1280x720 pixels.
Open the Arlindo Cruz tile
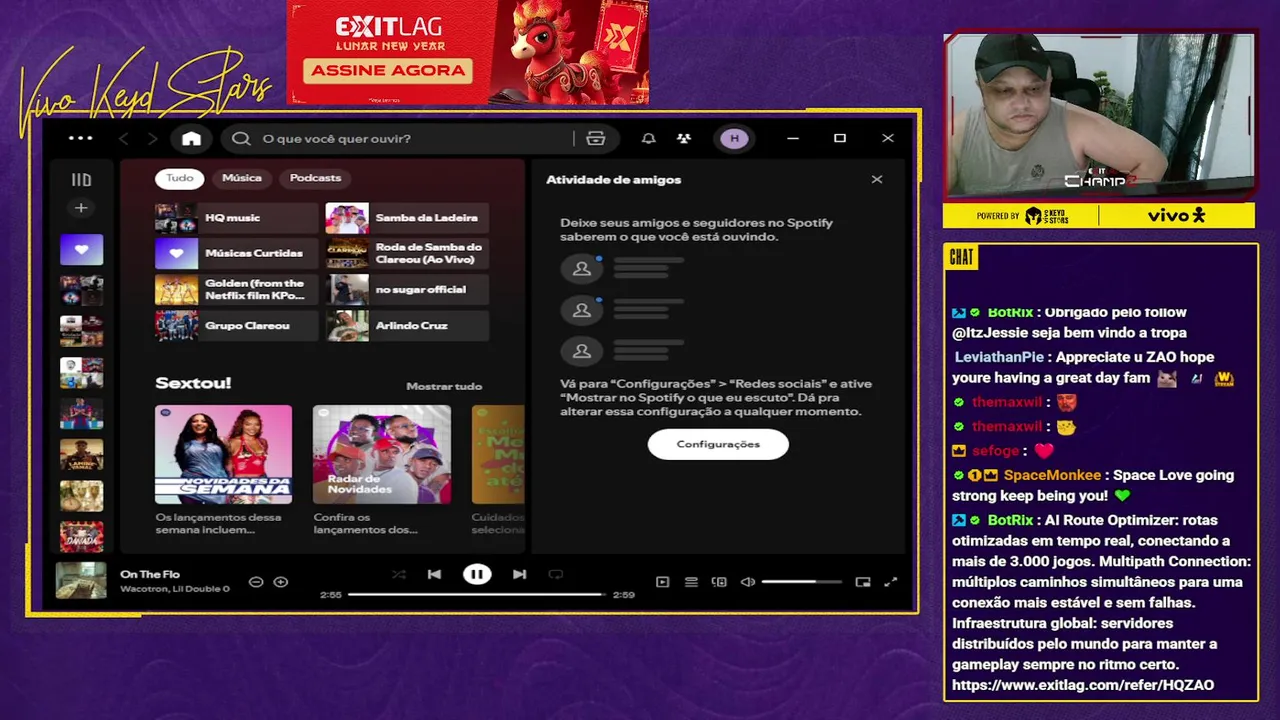coord(407,326)
